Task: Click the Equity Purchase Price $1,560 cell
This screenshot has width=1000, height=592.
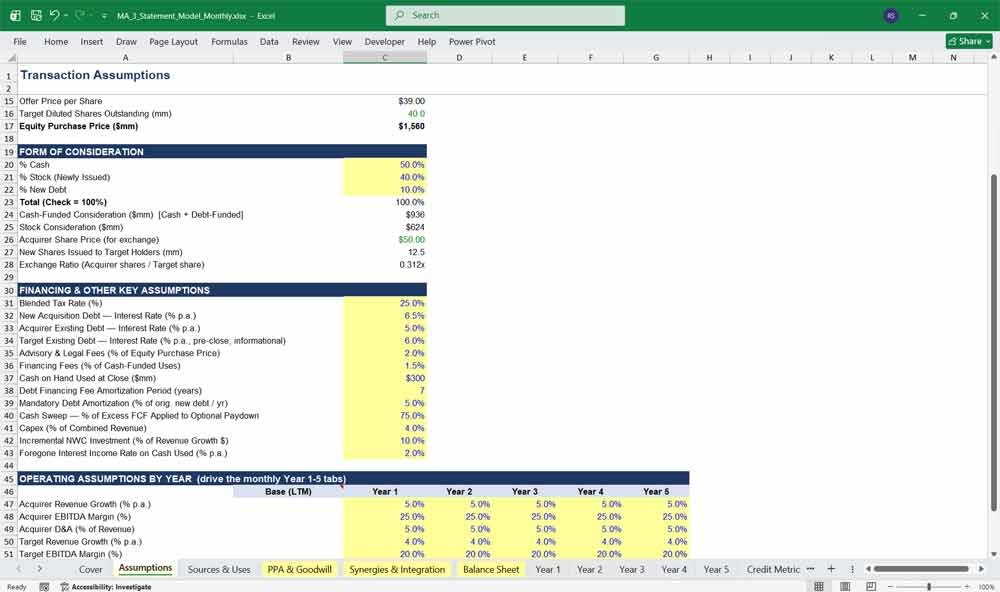Action: point(385,126)
